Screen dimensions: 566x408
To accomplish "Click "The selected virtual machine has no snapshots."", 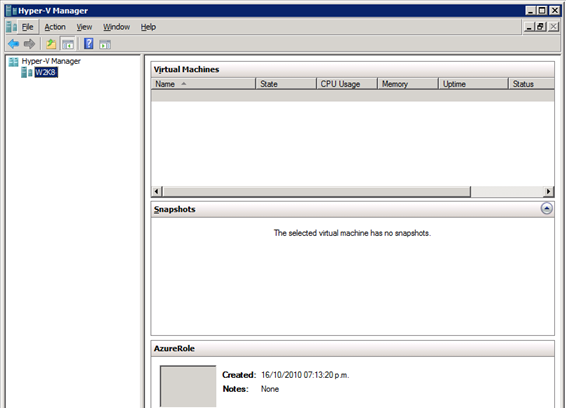I will click(352, 233).
